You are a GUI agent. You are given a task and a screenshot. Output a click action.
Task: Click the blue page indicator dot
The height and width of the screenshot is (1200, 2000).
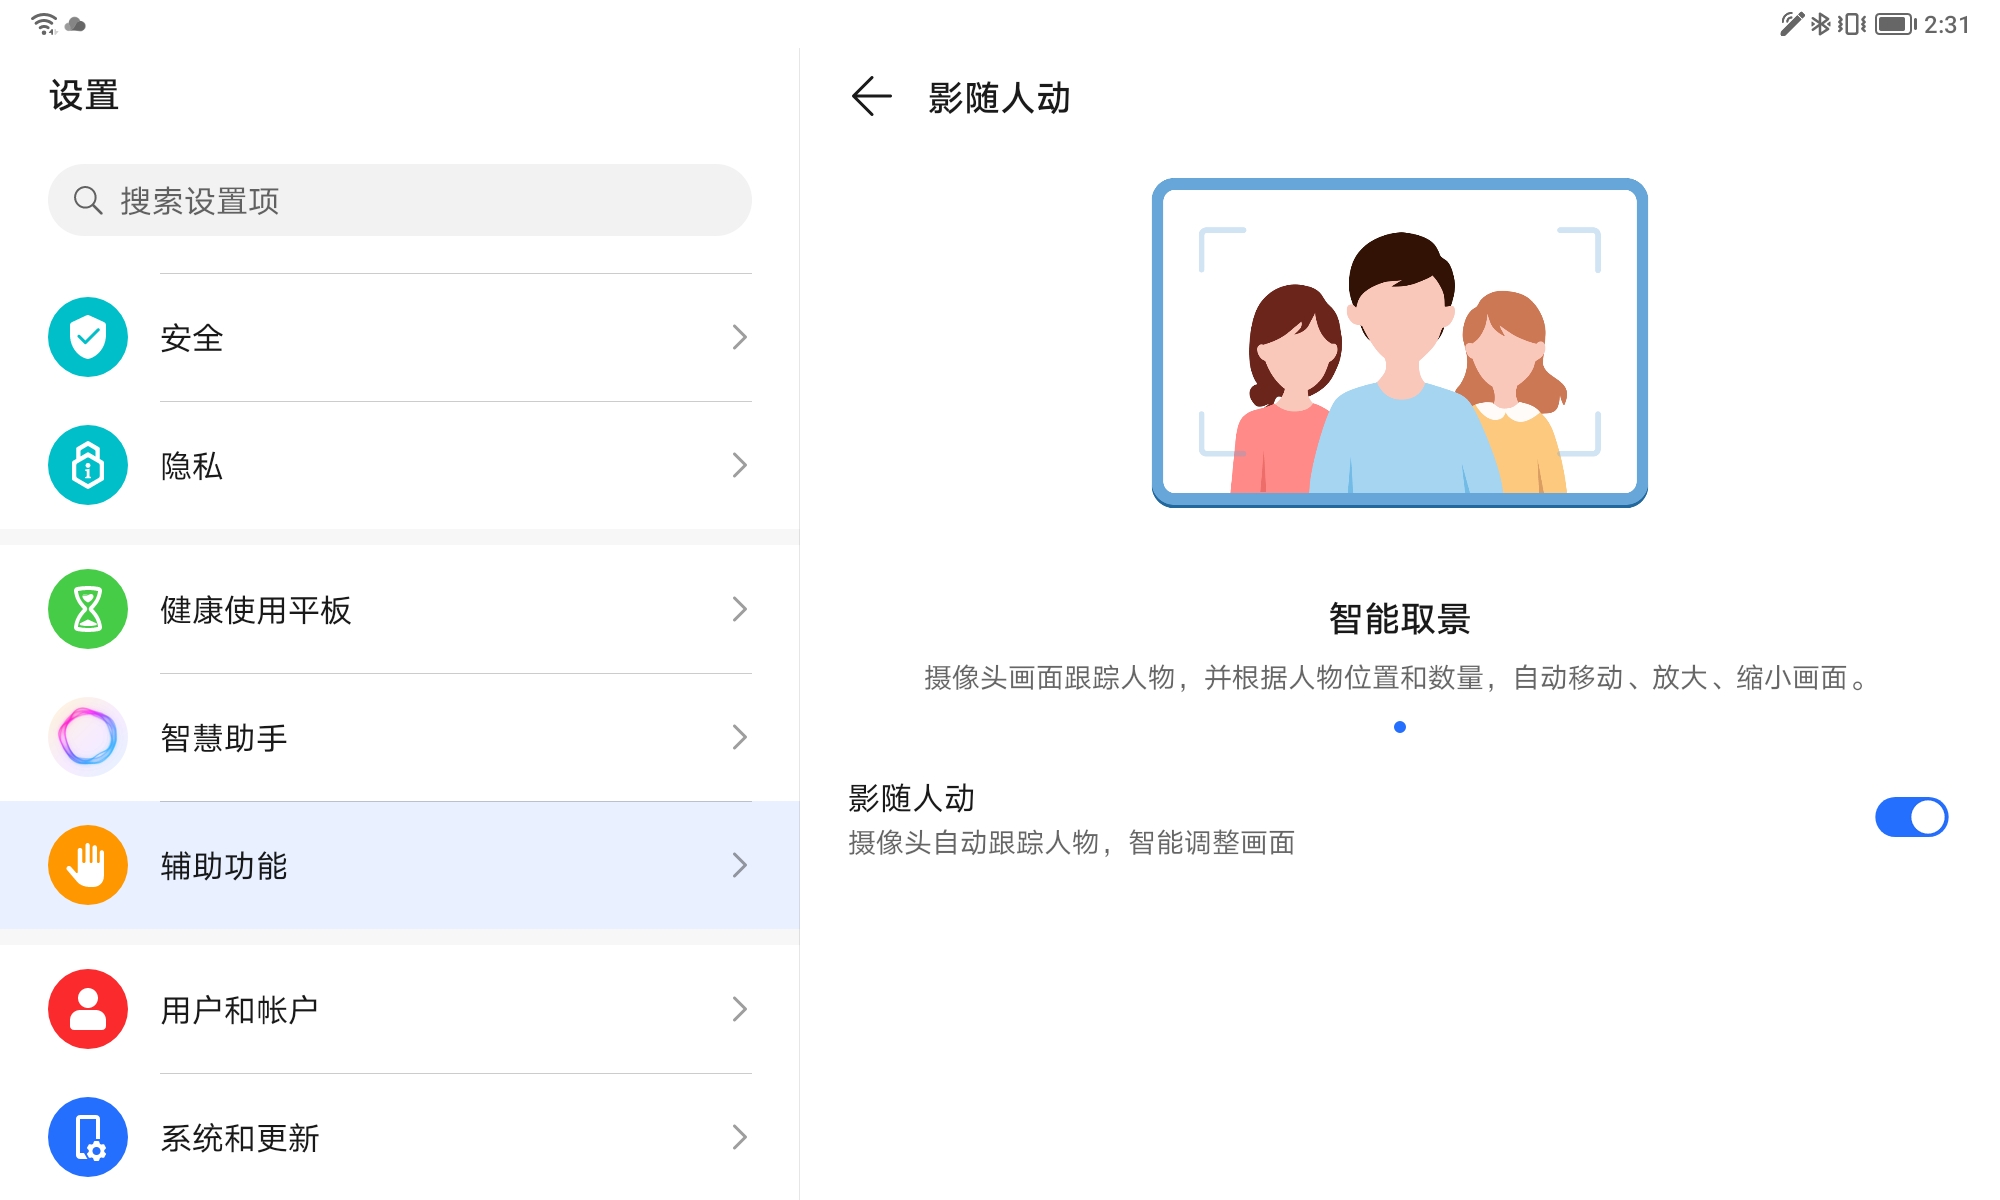(x=1399, y=727)
